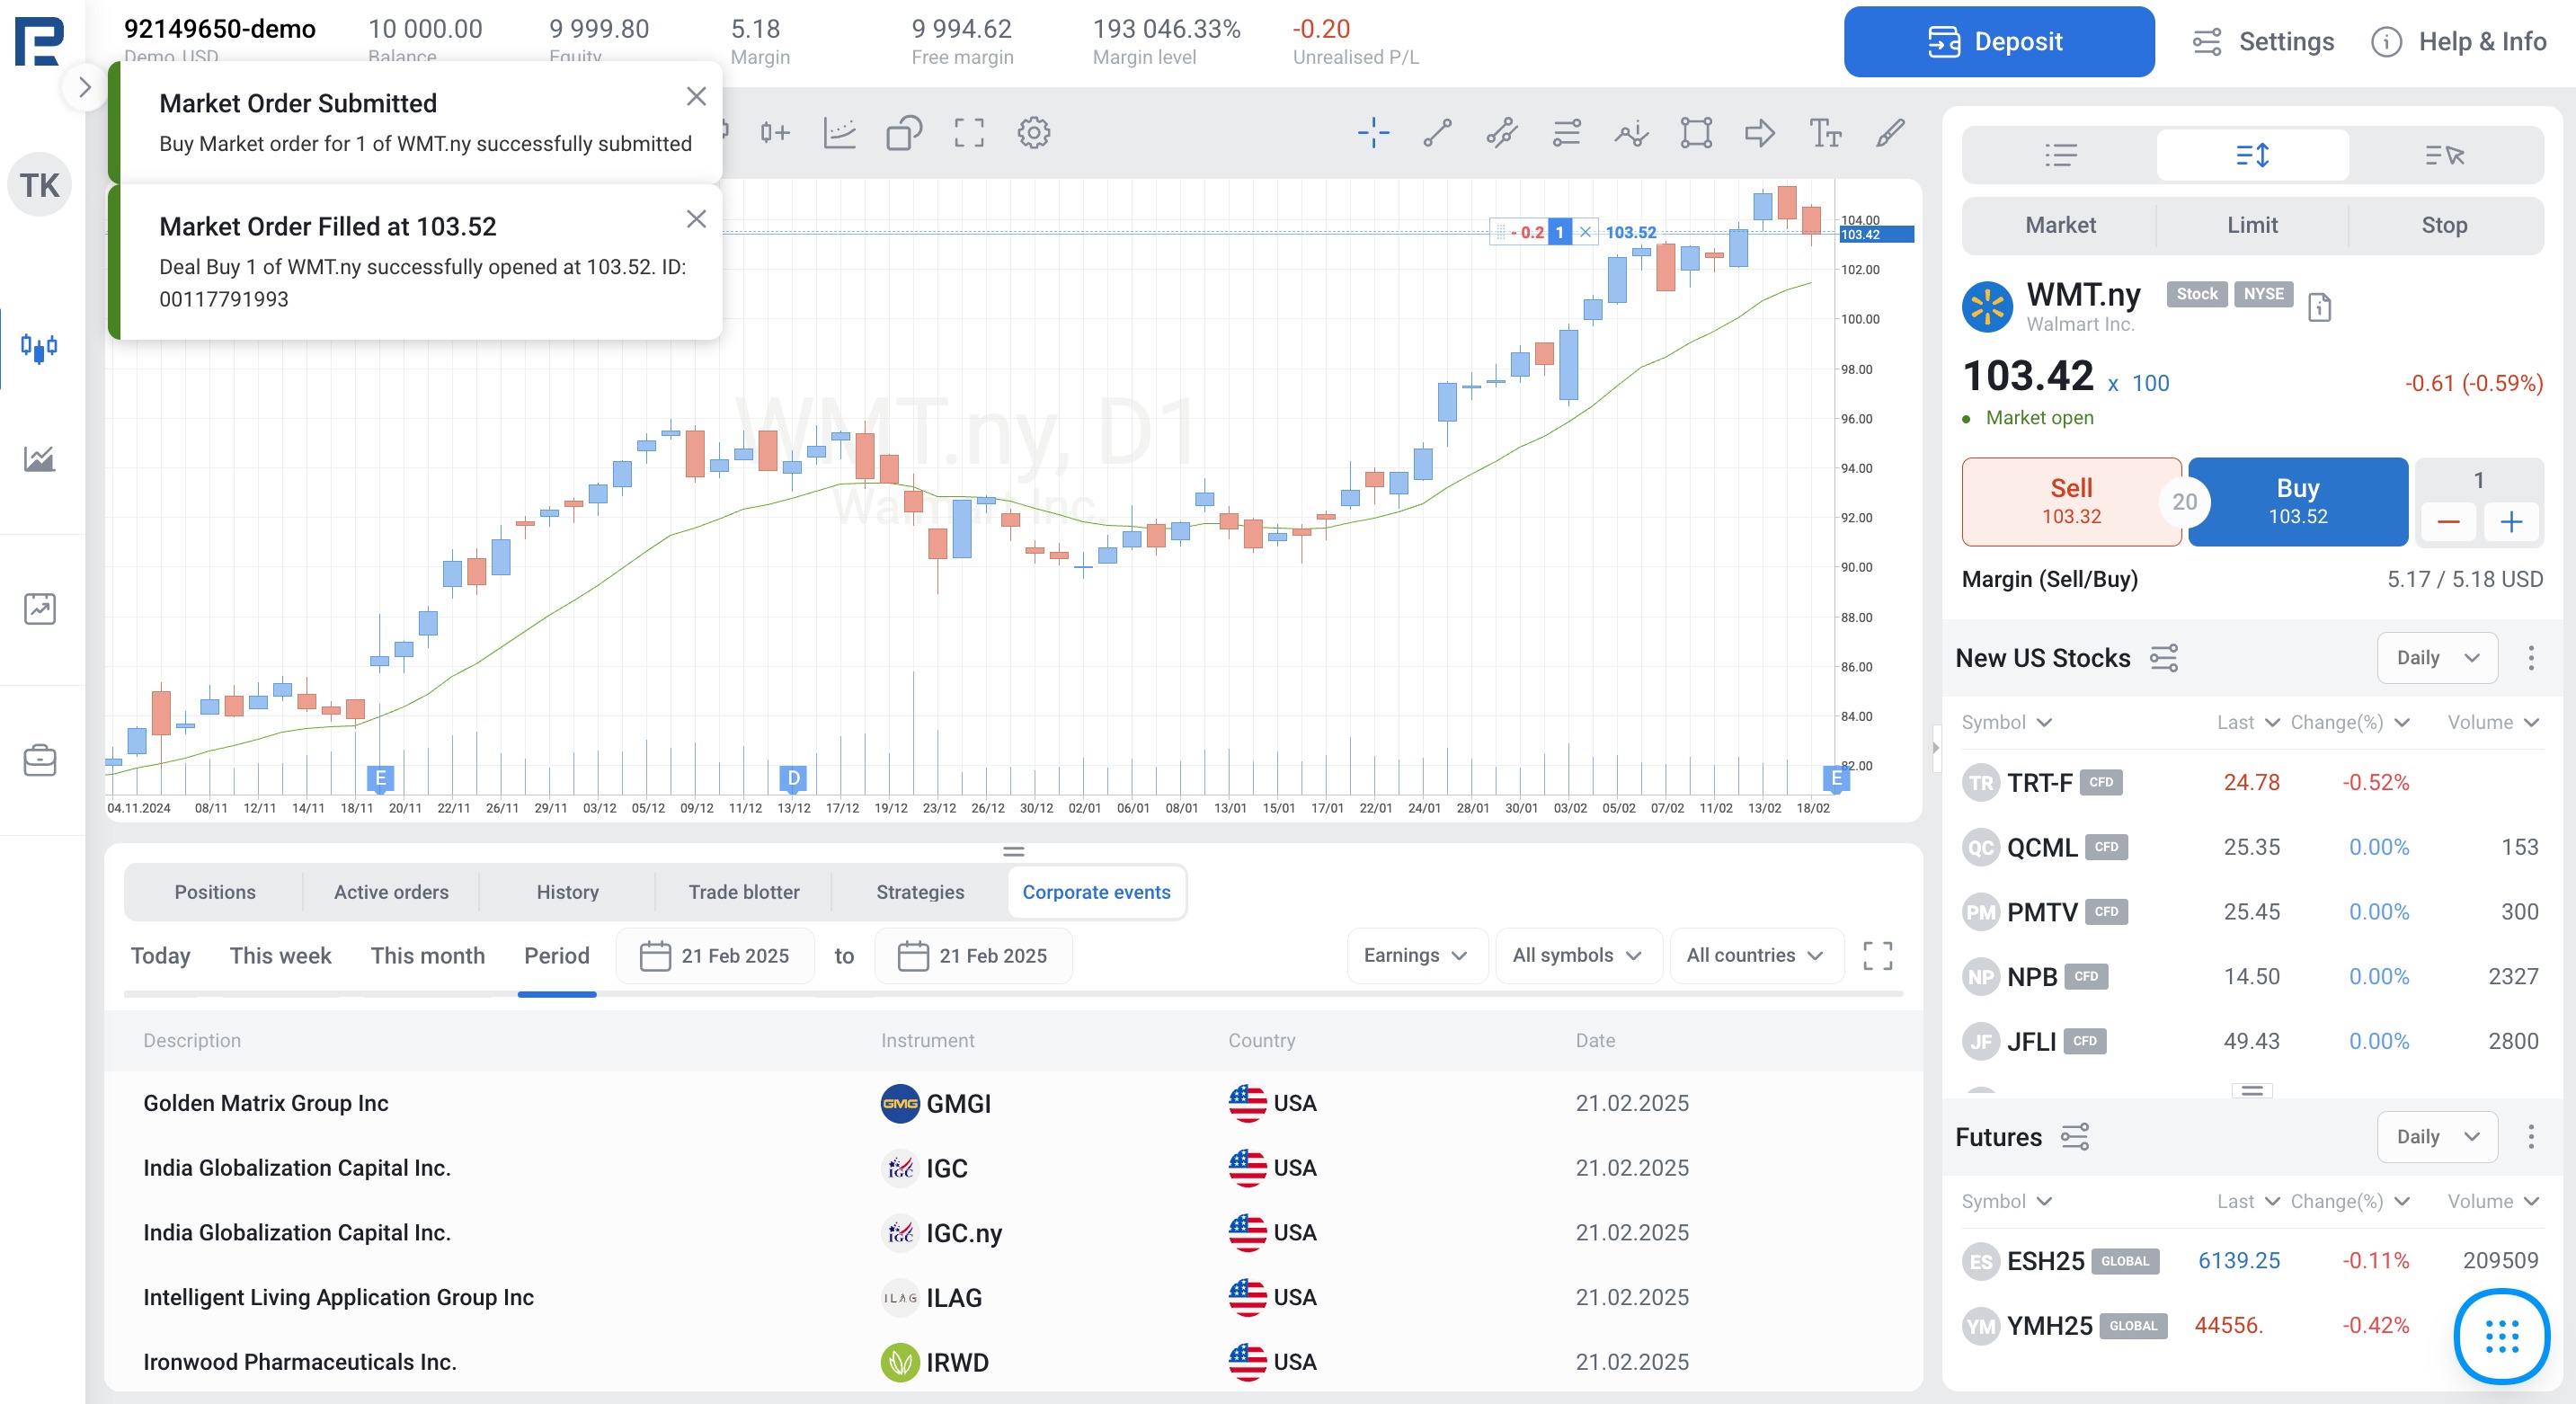Open Daily dropdown for New US Stocks
The height and width of the screenshot is (1404, 2576).
[2436, 657]
